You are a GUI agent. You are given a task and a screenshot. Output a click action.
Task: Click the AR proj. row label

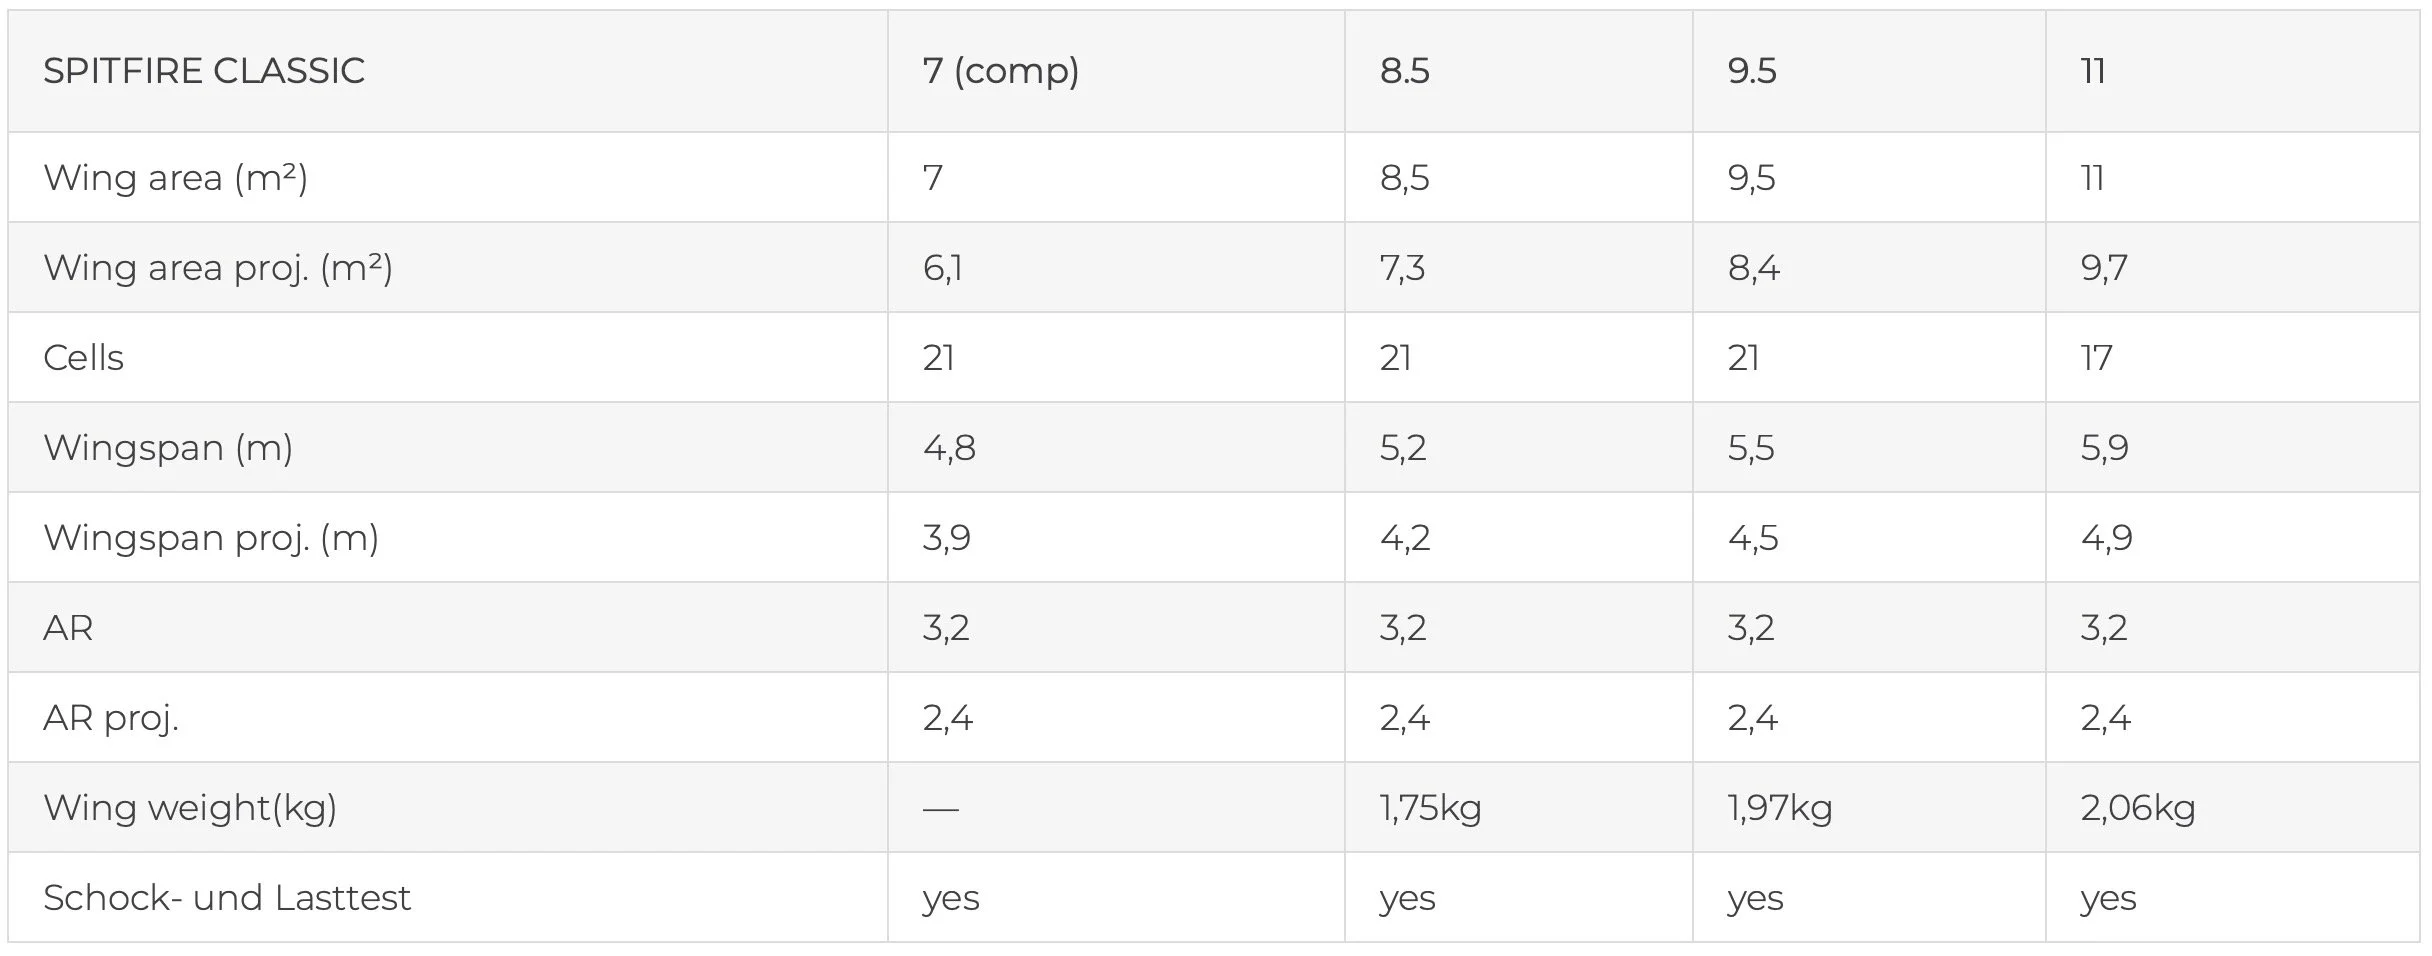(111, 718)
